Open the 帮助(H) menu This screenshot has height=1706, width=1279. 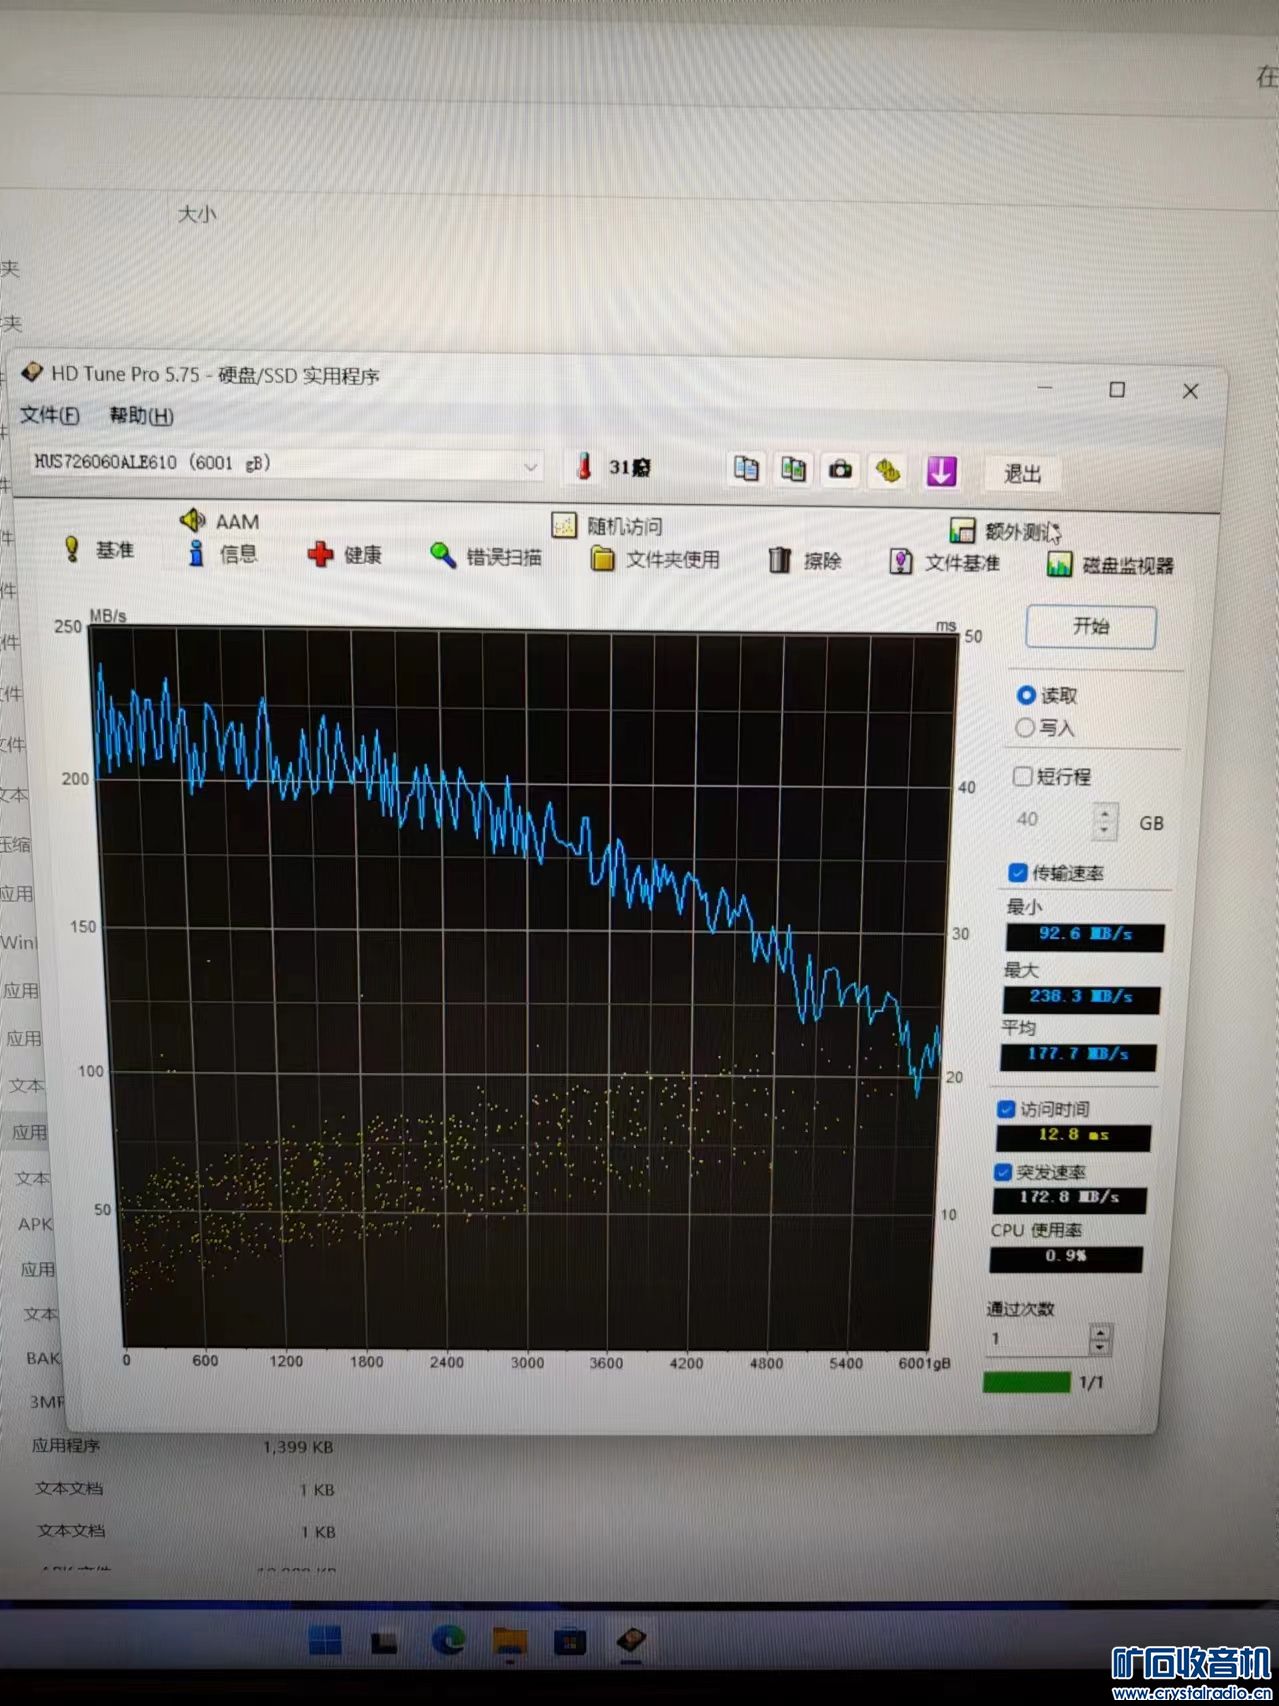click(x=141, y=416)
